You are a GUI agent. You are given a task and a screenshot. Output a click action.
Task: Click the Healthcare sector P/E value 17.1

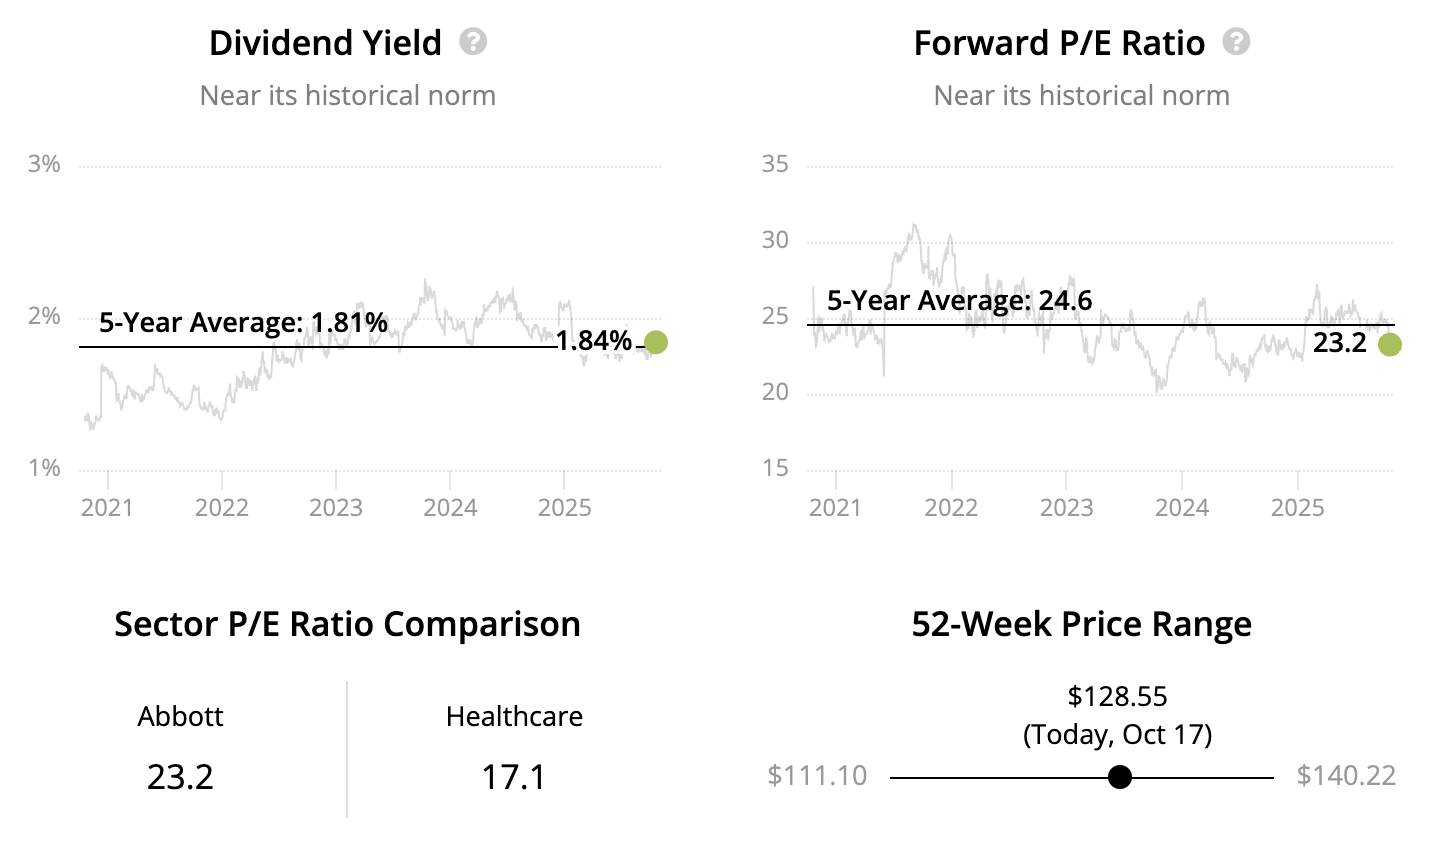tap(513, 777)
